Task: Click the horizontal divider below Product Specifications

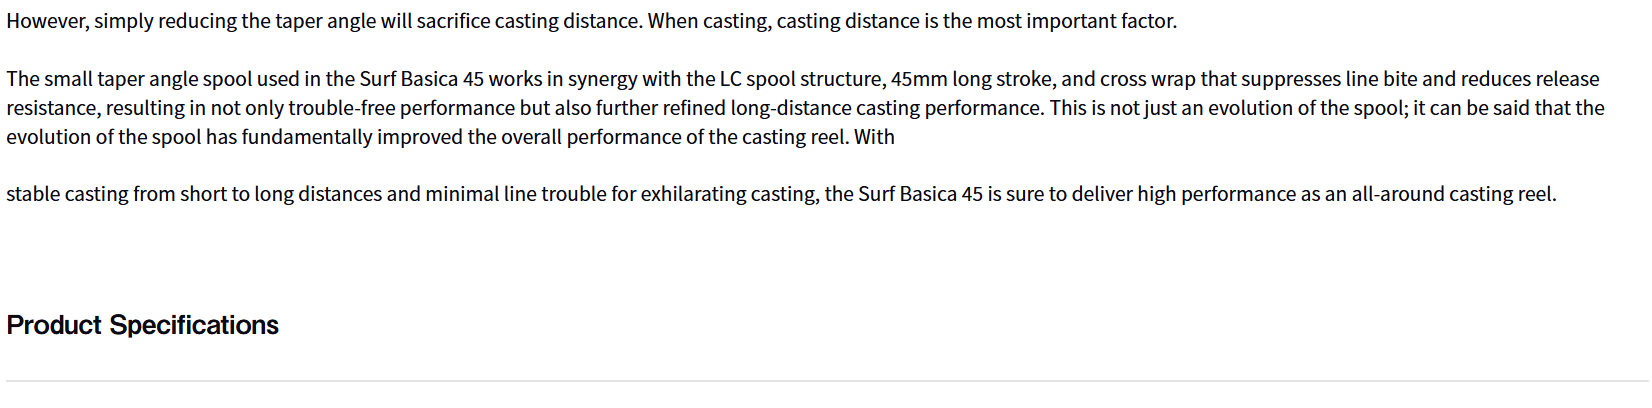Action: pyautogui.click(x=826, y=381)
